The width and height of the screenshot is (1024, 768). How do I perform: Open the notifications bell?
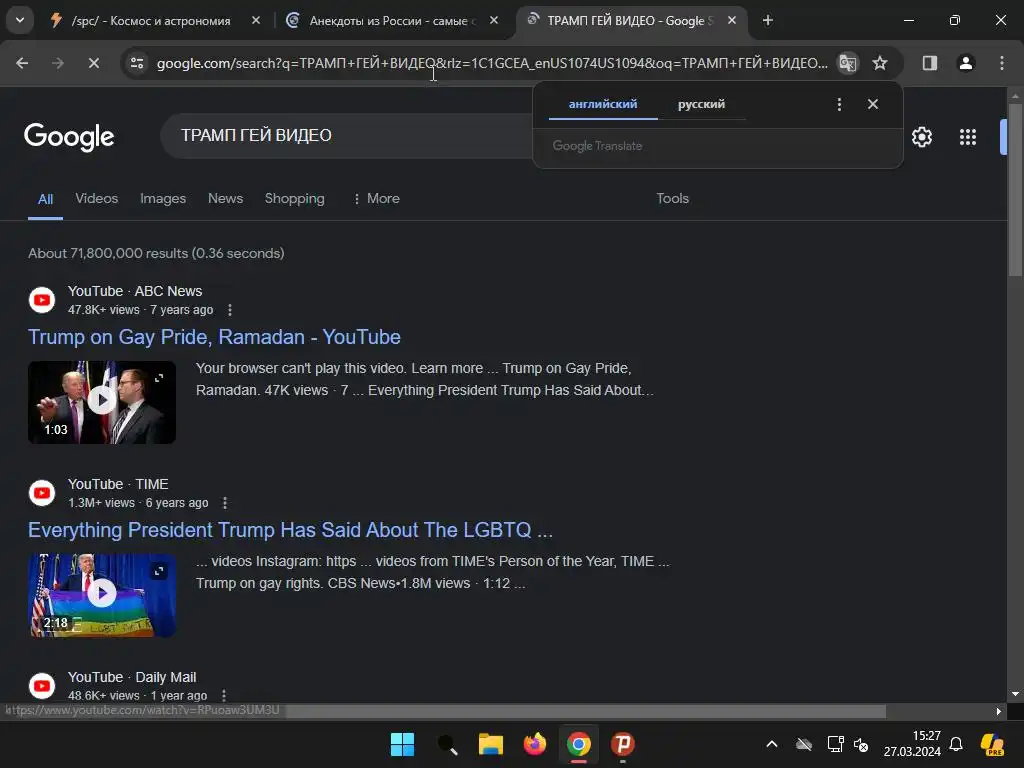coord(956,744)
